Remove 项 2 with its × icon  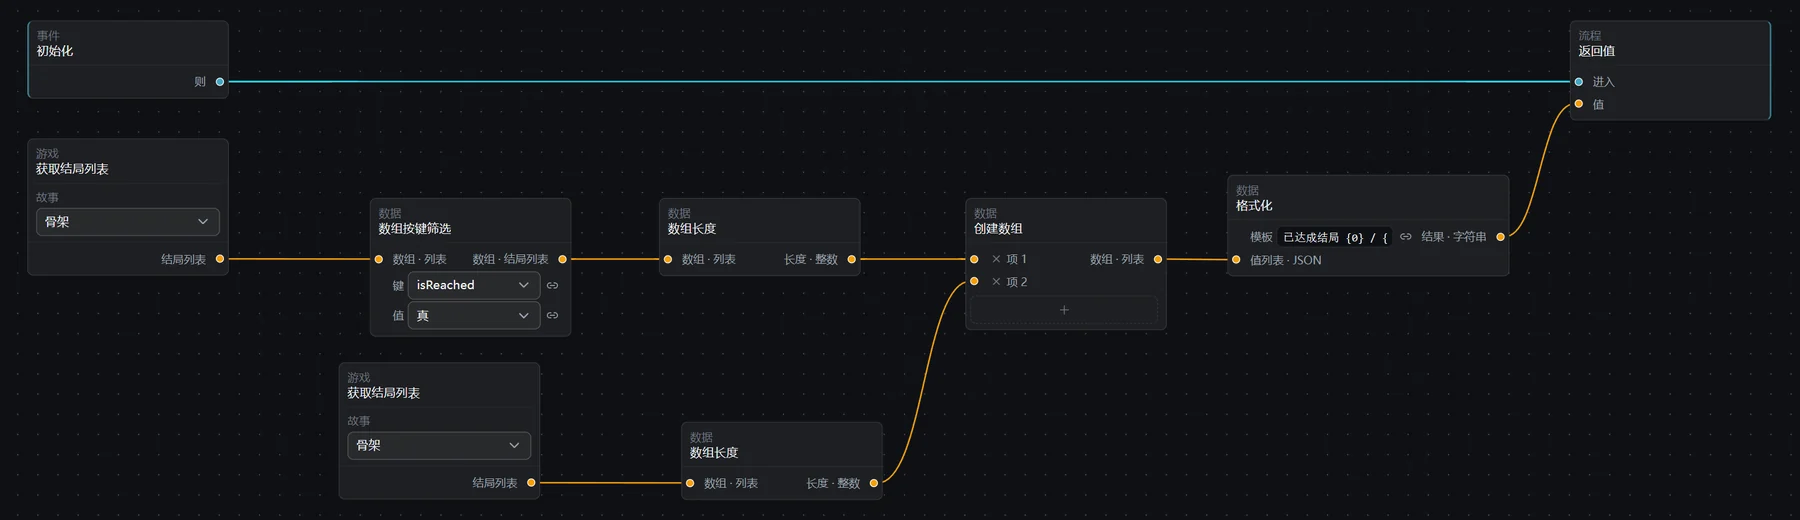pyautogui.click(x=996, y=282)
